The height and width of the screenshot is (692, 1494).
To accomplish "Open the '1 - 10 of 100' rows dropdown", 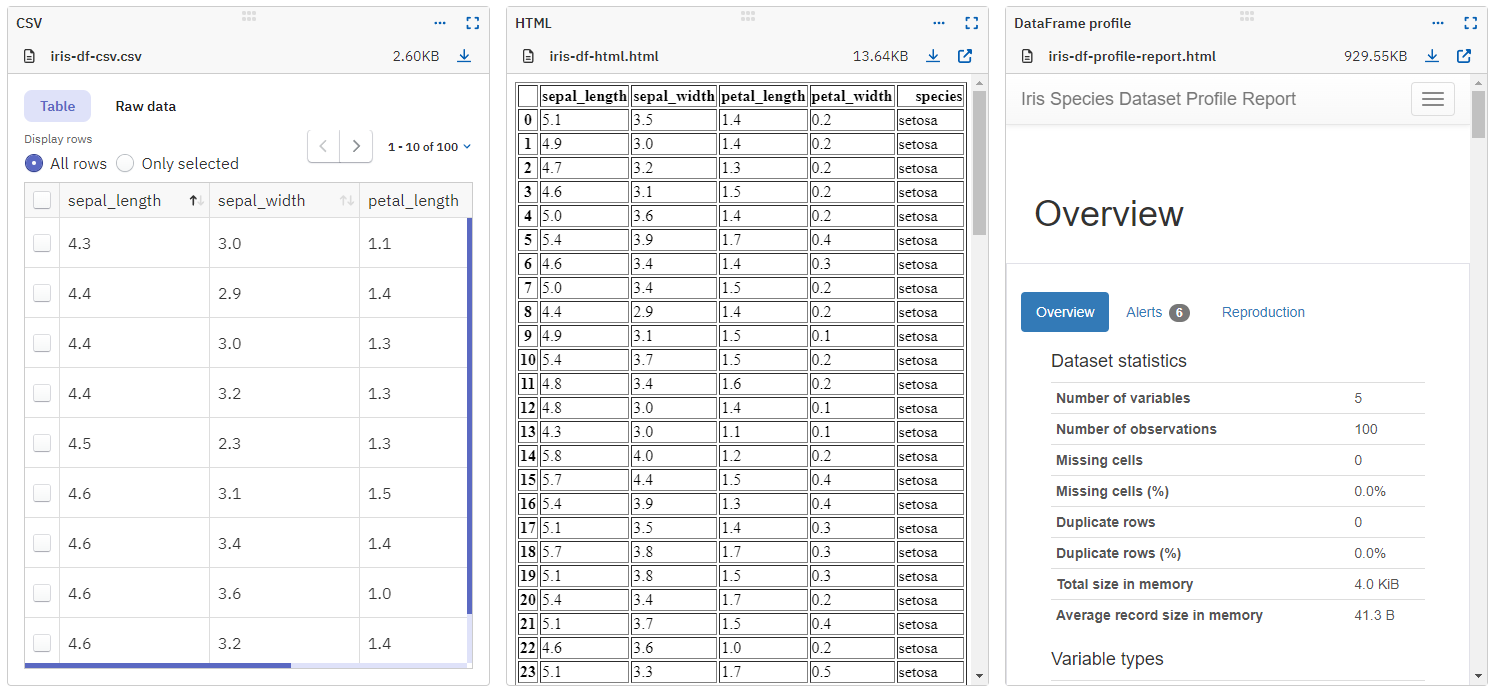I will pyautogui.click(x=429, y=146).
